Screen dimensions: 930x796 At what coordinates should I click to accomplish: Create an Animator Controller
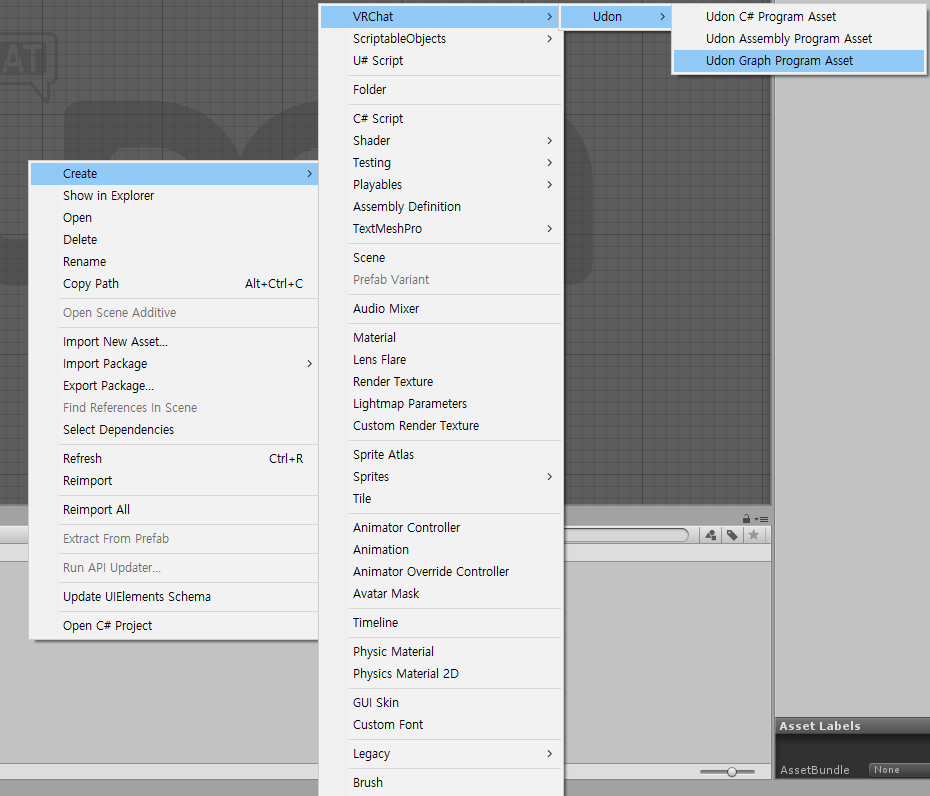pos(439,527)
